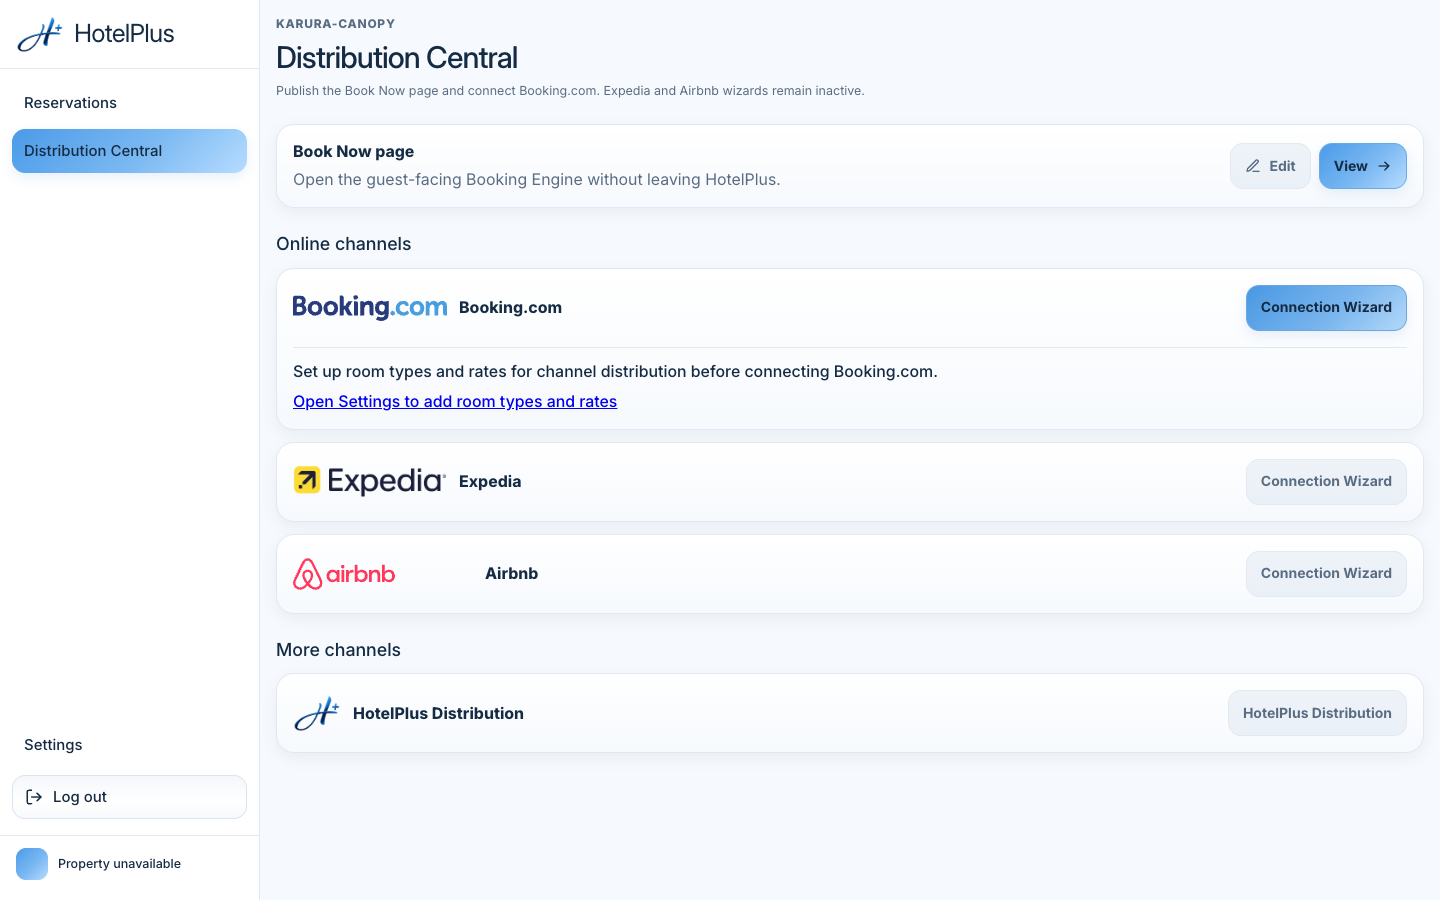Click the HotelPlus Distribution button
This screenshot has height=900, width=1440.
coord(1317,713)
